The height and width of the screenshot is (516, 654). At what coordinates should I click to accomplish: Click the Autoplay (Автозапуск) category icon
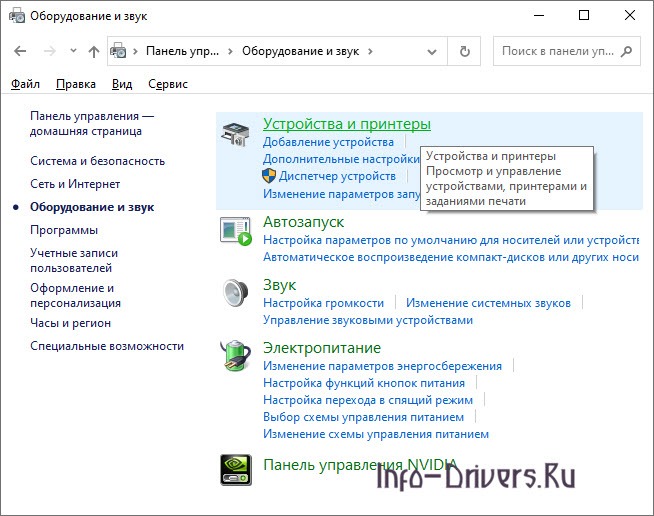(x=236, y=230)
